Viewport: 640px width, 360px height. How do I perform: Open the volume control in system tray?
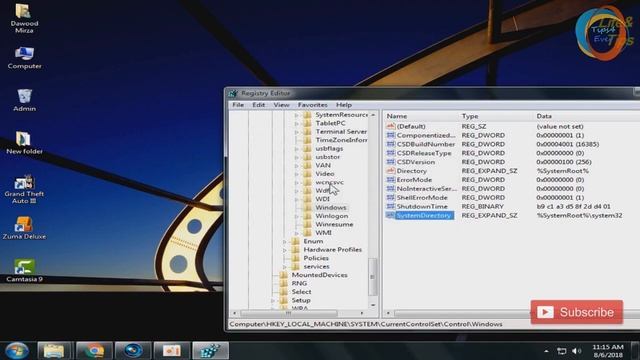click(576, 351)
